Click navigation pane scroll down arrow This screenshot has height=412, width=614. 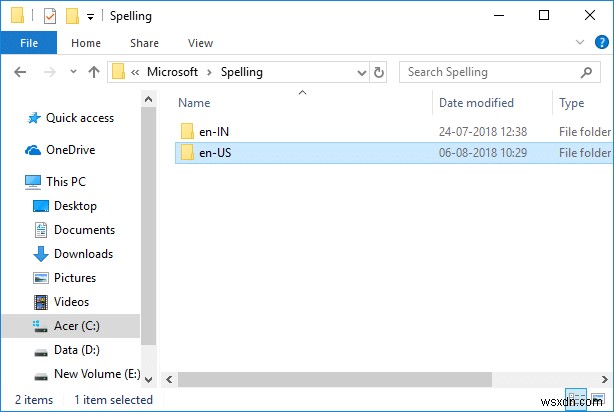[x=148, y=379]
